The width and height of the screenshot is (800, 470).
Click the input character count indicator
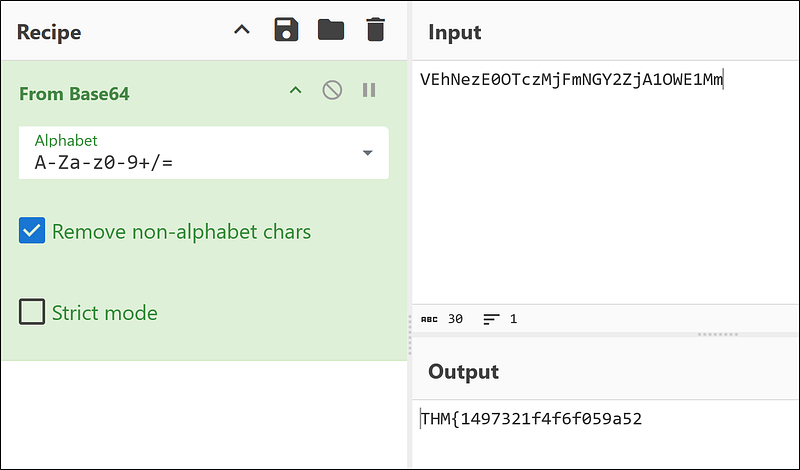(x=442, y=319)
